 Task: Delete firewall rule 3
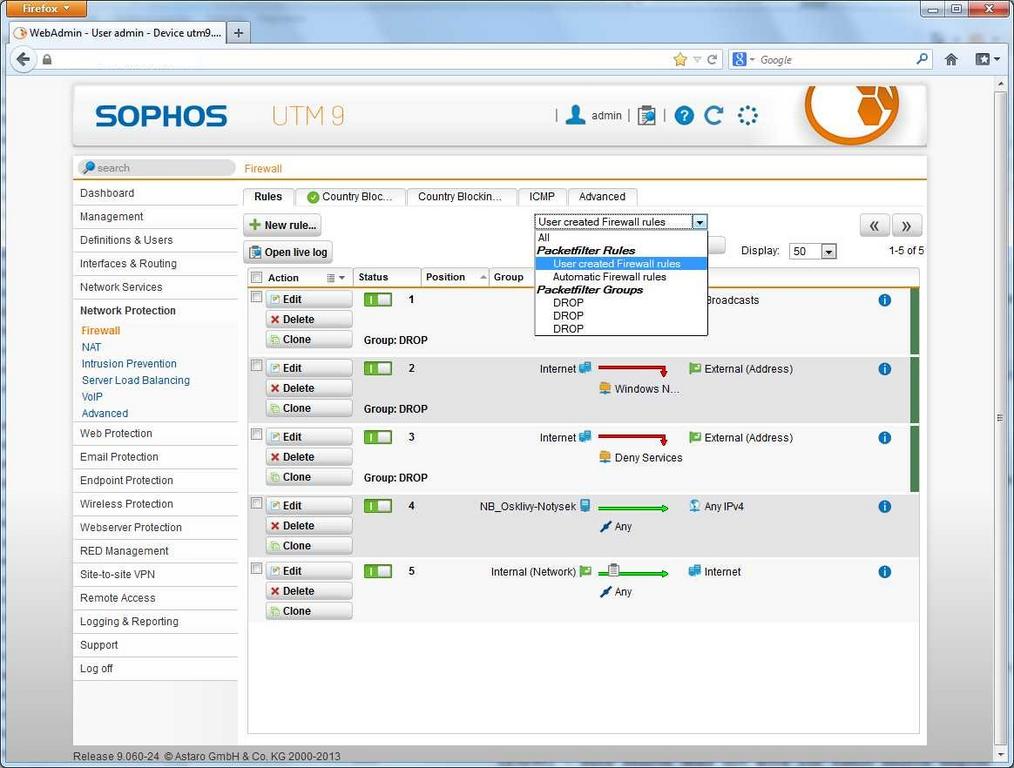pos(309,457)
